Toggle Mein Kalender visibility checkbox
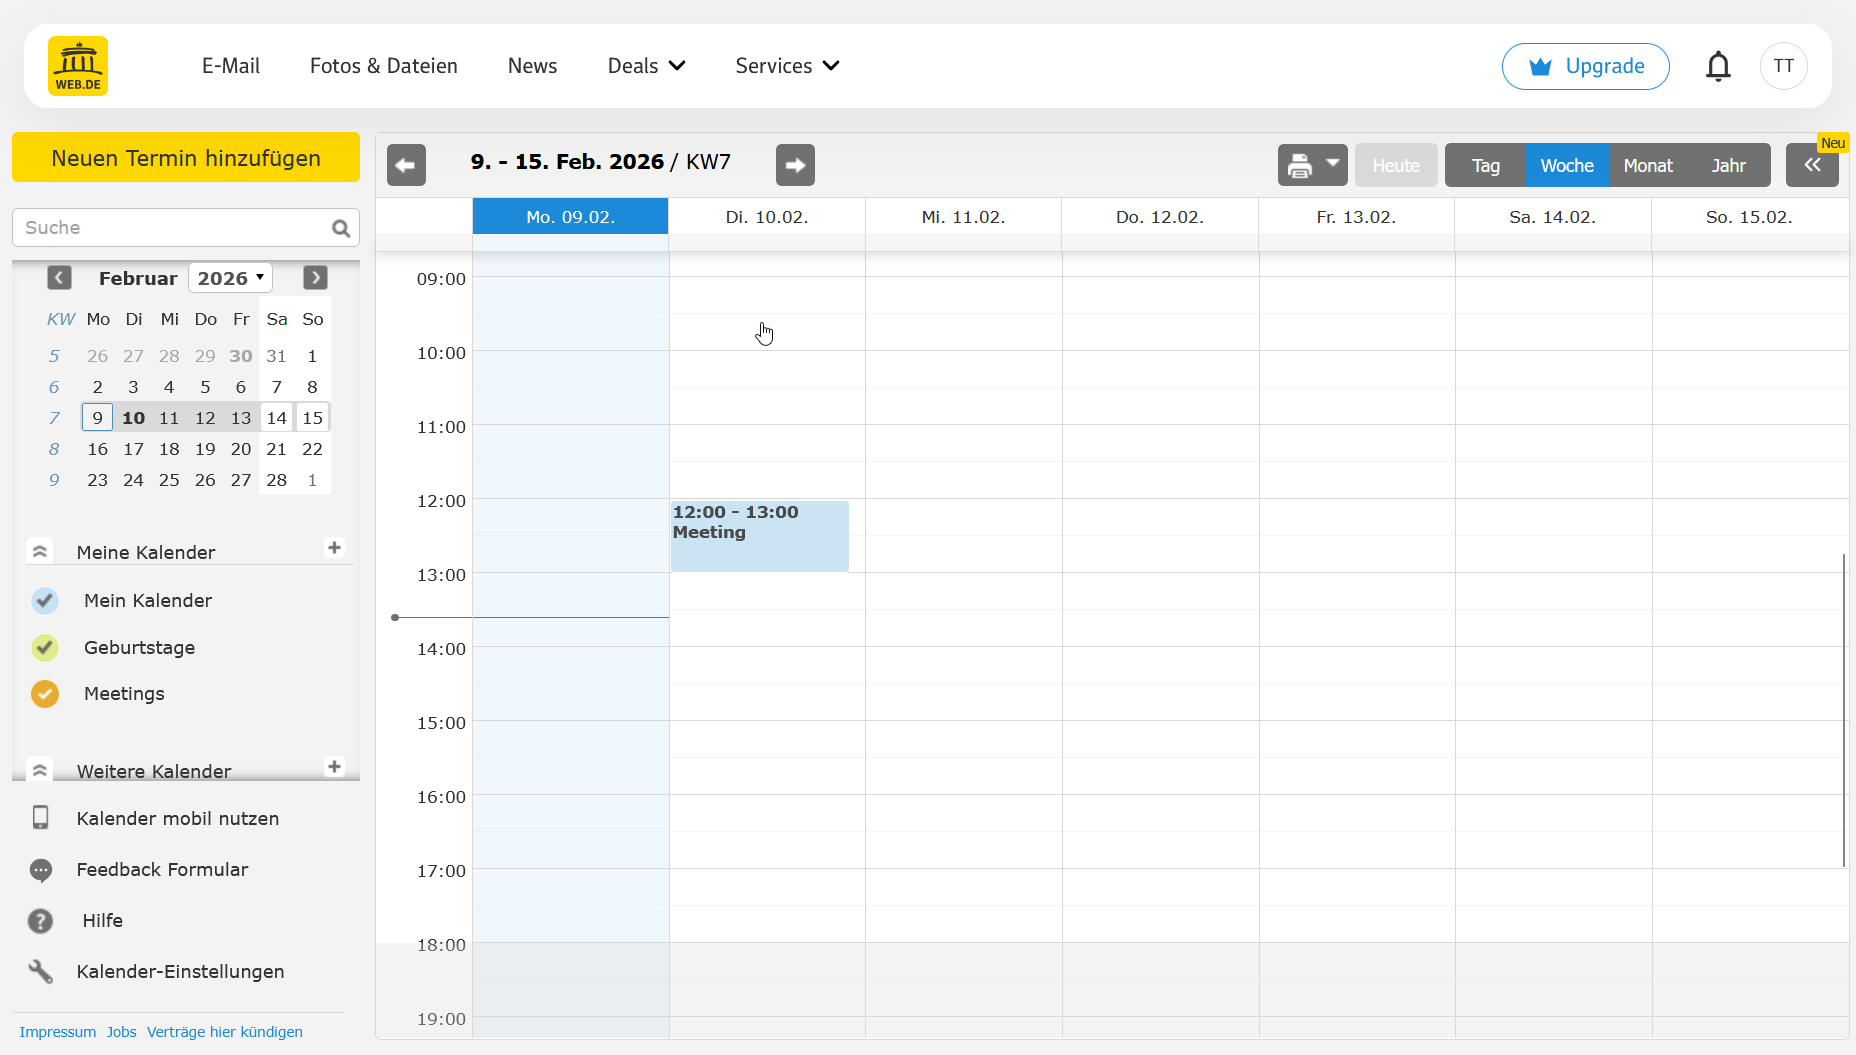Viewport: 1856px width, 1055px height. click(x=45, y=601)
